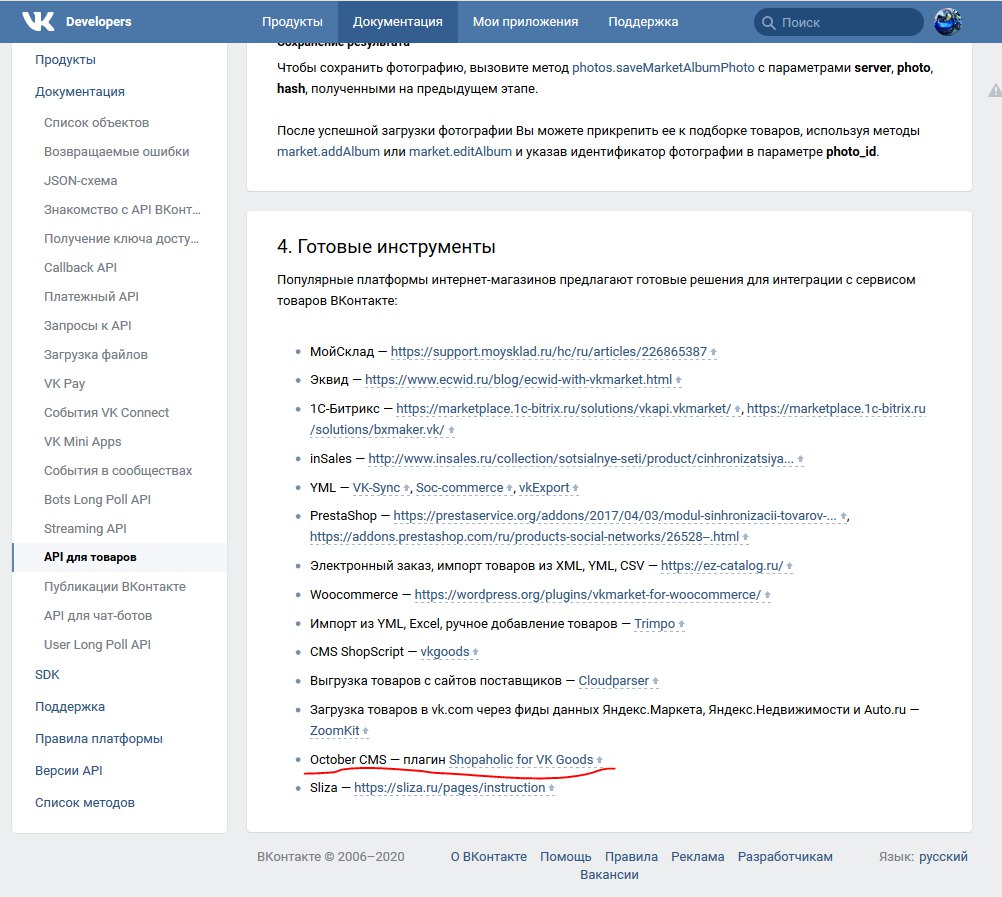Open Bots Long Poll API item
This screenshot has width=1002, height=897.
point(97,499)
